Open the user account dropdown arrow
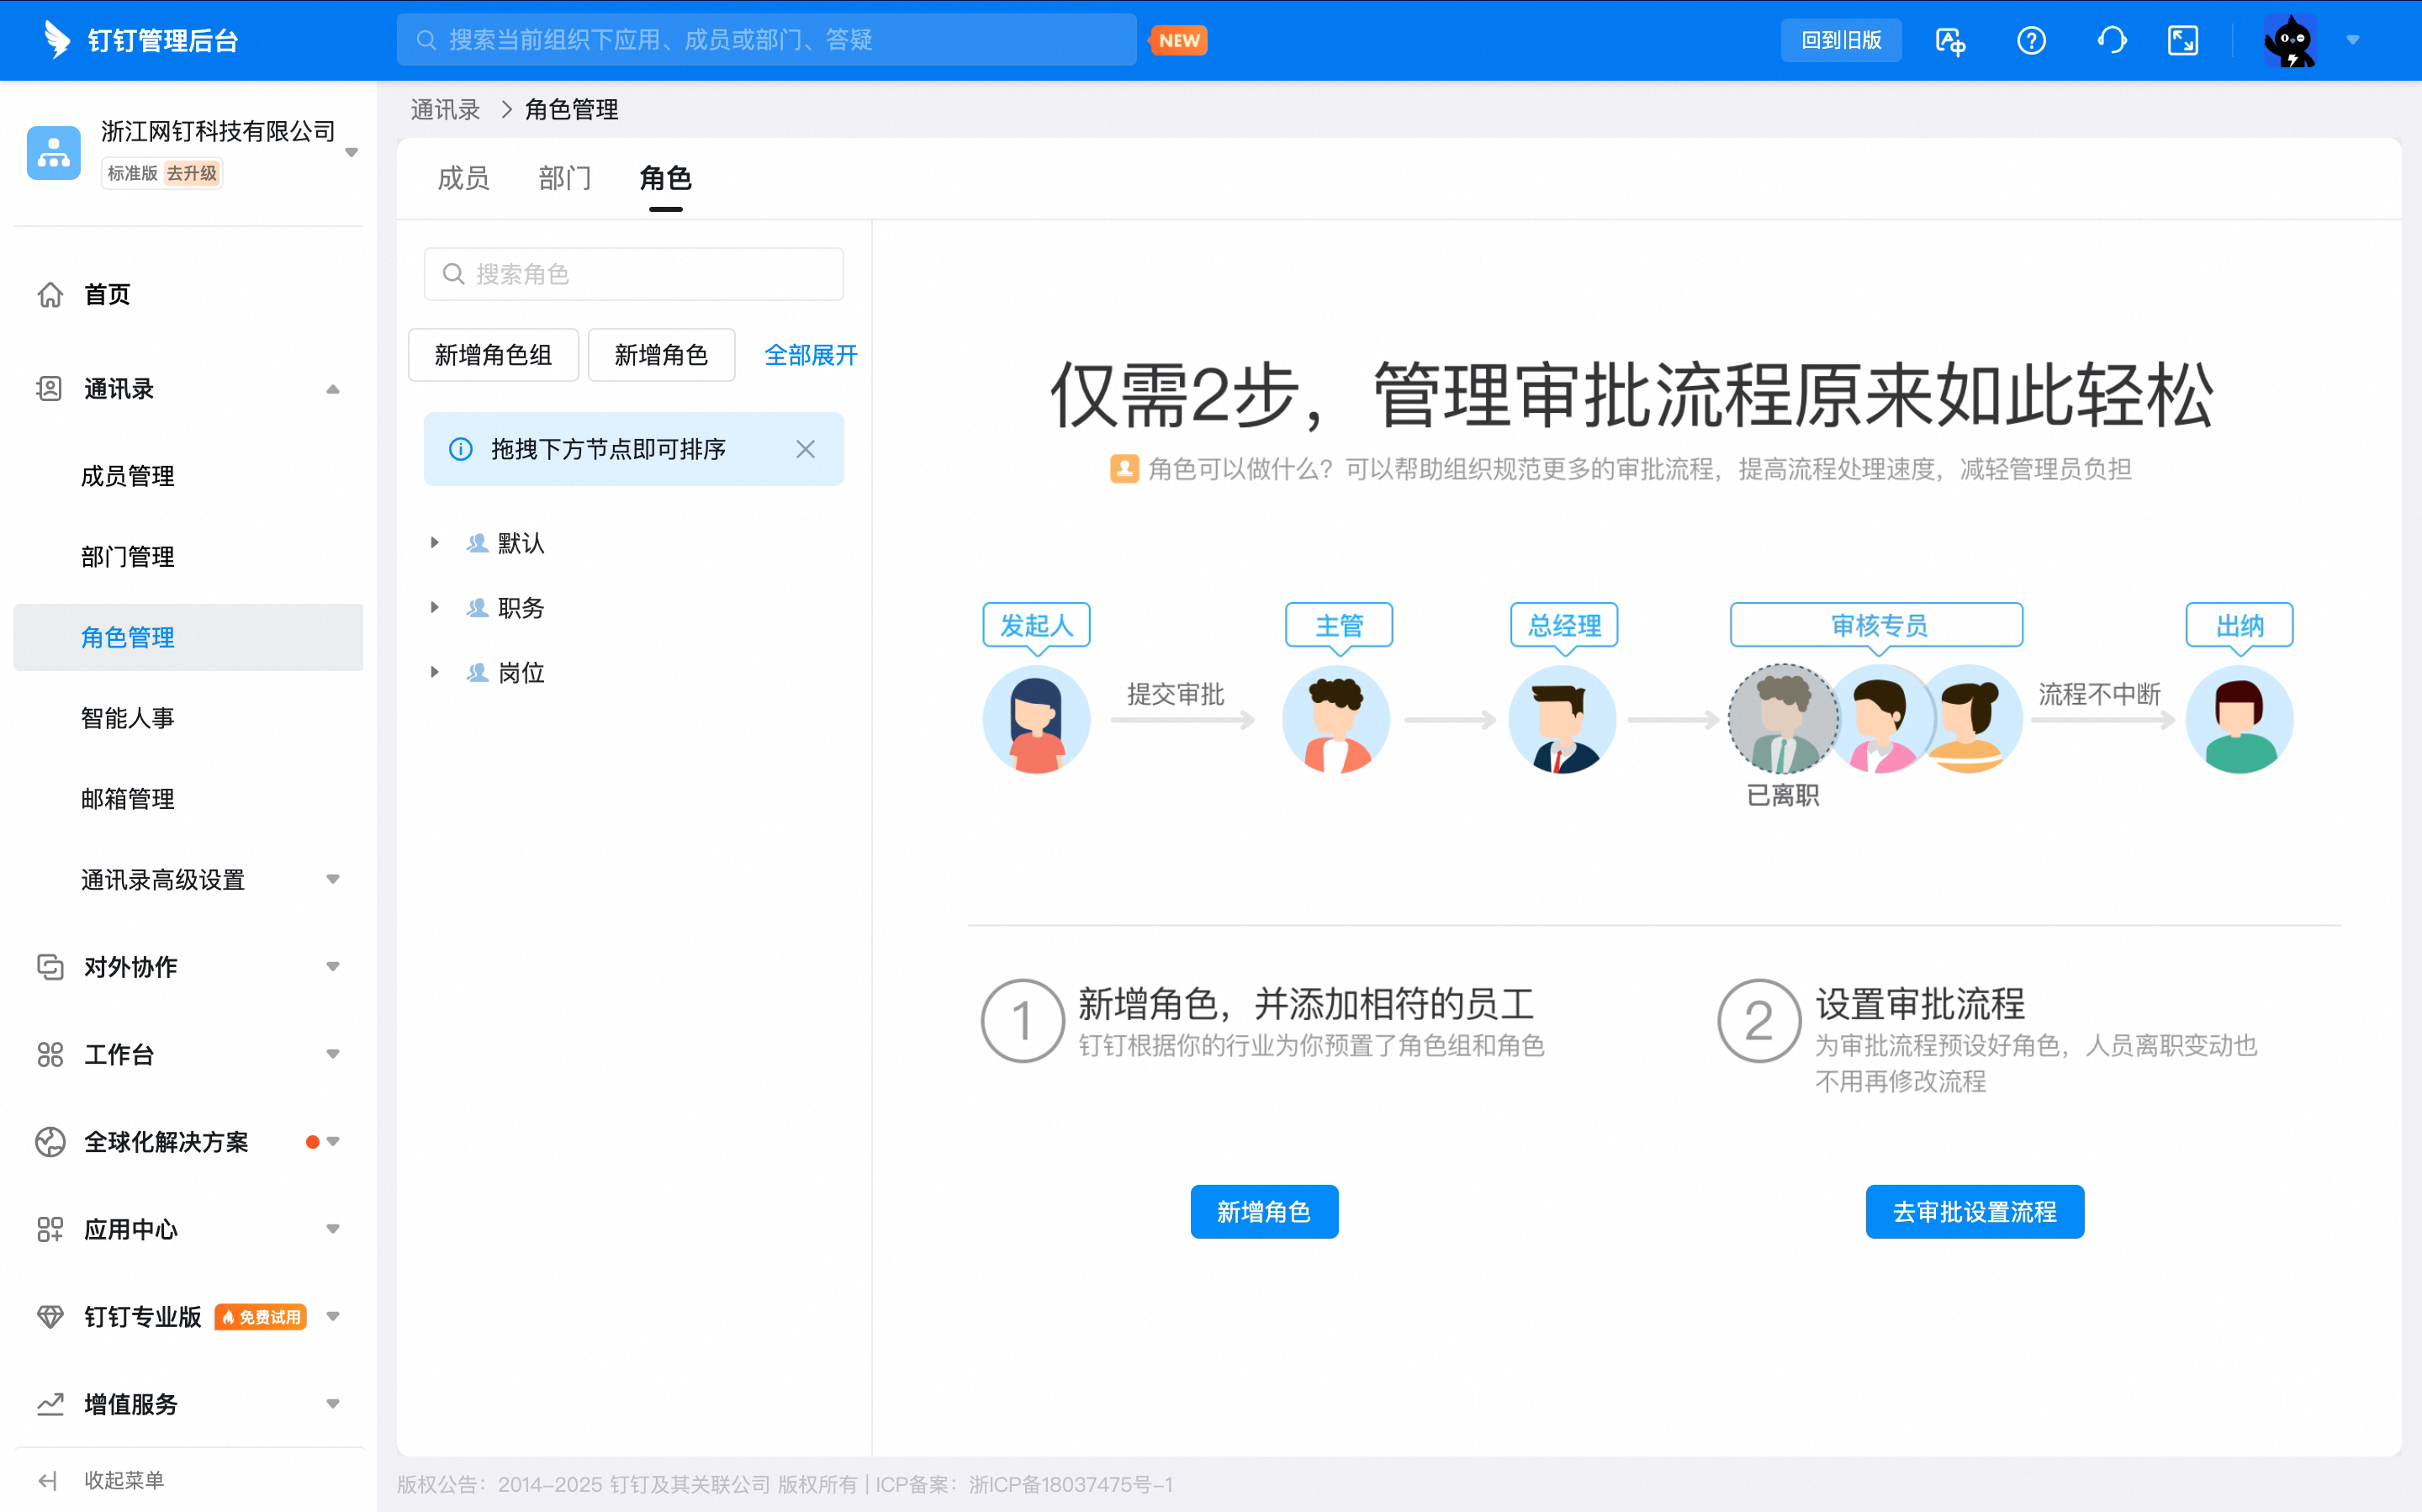The image size is (2422, 1512). click(2352, 41)
